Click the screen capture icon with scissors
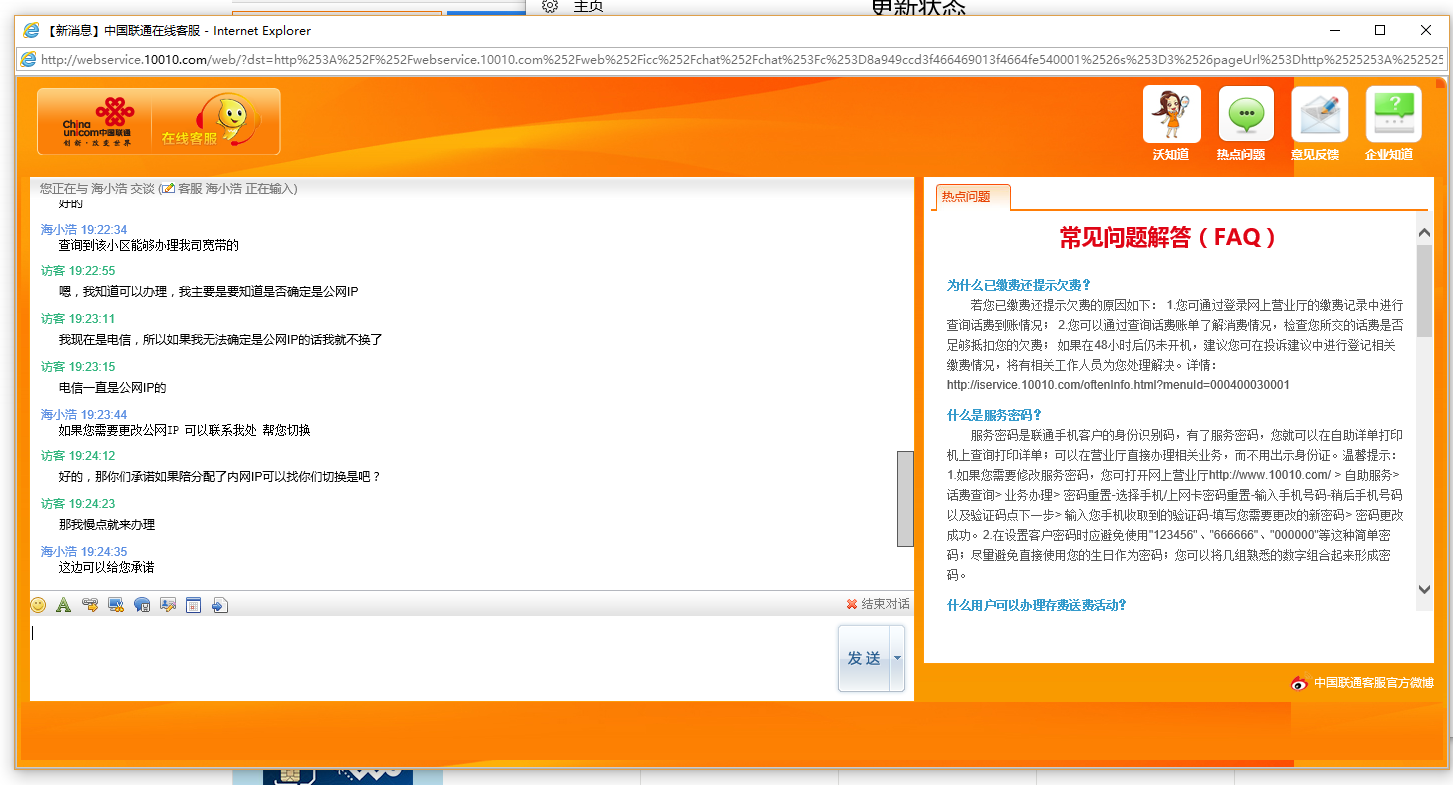This screenshot has height=785, width=1453. point(116,605)
